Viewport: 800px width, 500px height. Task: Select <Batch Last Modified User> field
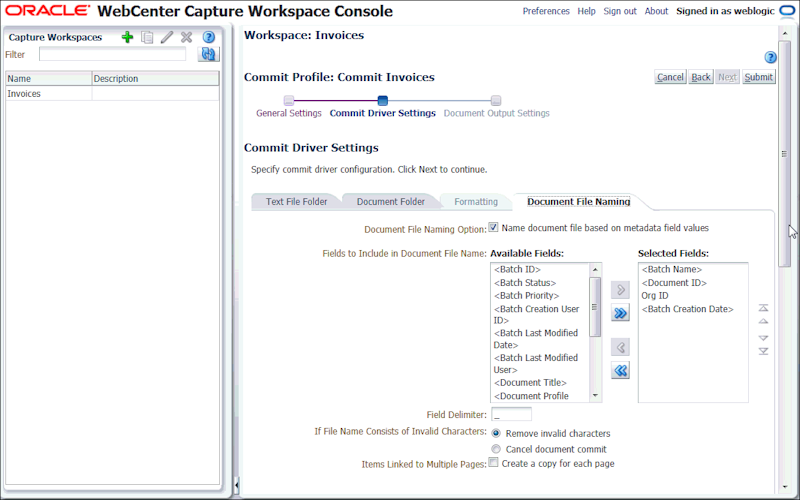(x=536, y=364)
